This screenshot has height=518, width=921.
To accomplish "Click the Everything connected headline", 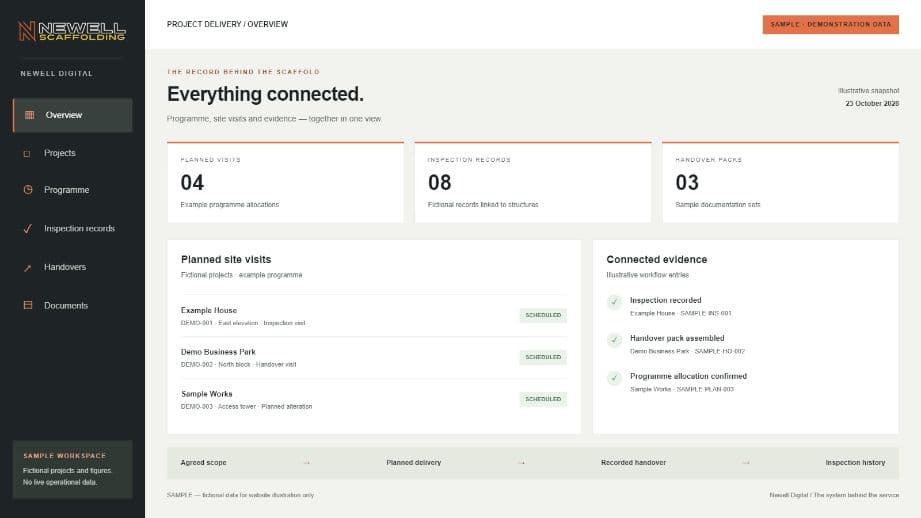I will coord(265,94).
